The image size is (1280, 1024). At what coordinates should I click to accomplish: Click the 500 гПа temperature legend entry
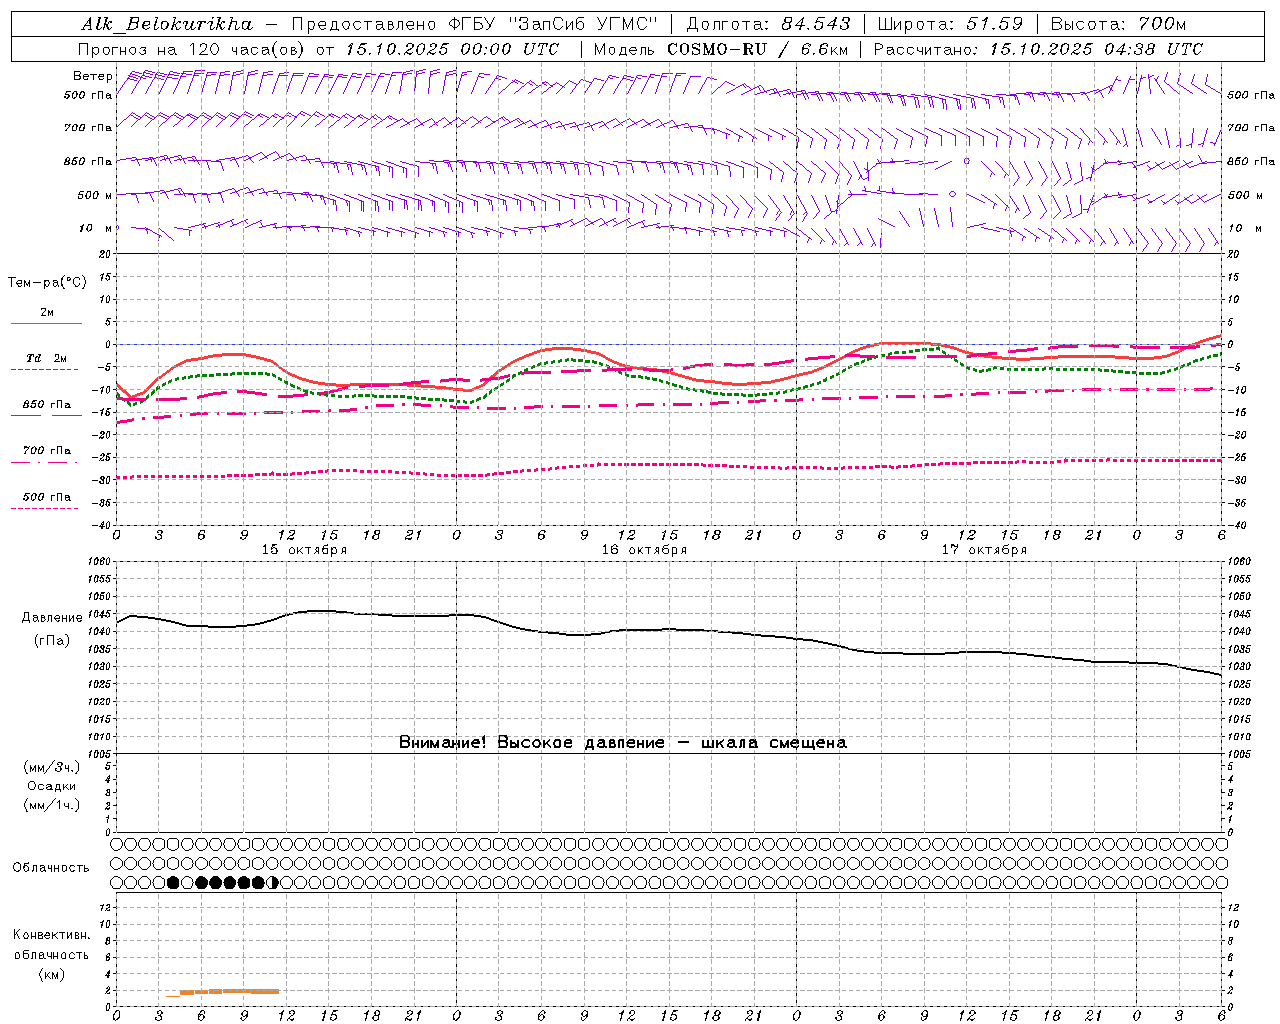click(46, 497)
